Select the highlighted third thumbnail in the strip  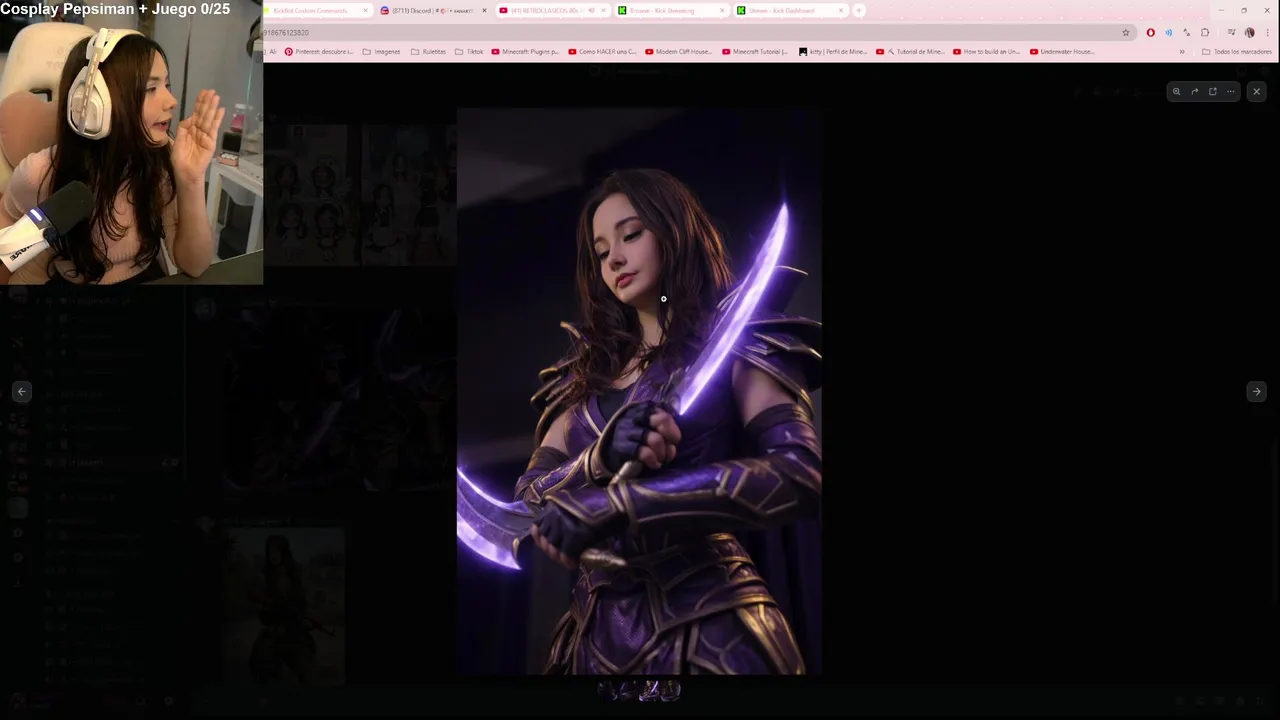pos(649,689)
